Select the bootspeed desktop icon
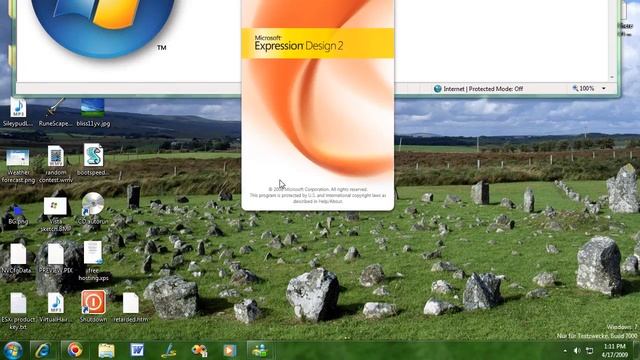Image resolution: width=640 pixels, height=360 pixels. [93, 160]
